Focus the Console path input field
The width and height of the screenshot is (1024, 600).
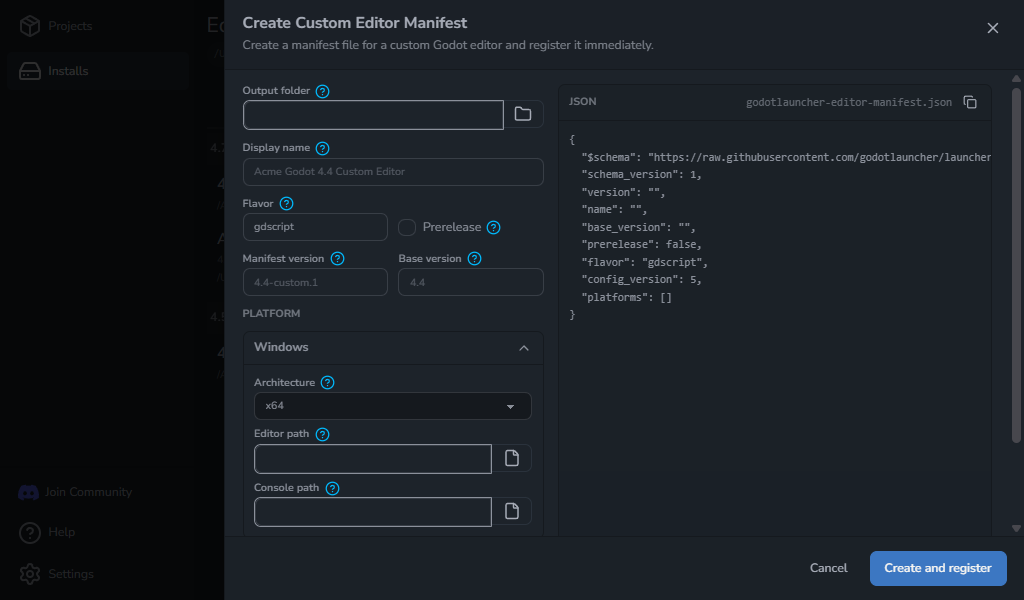click(373, 512)
